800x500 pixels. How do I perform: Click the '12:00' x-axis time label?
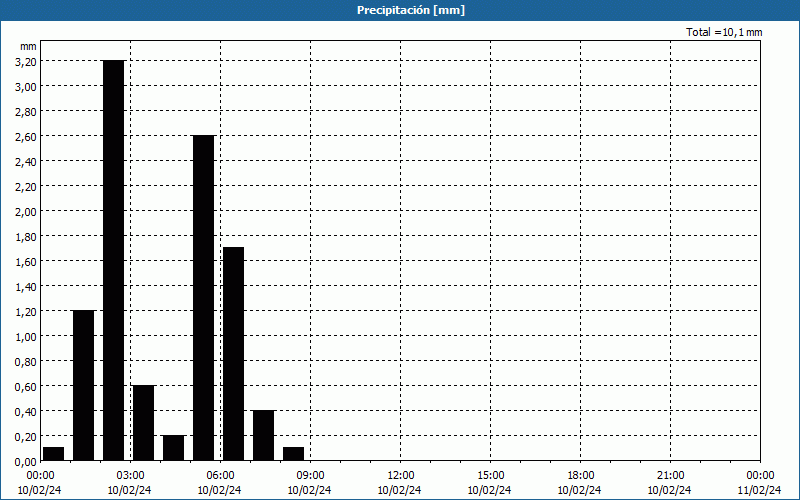click(x=401, y=476)
